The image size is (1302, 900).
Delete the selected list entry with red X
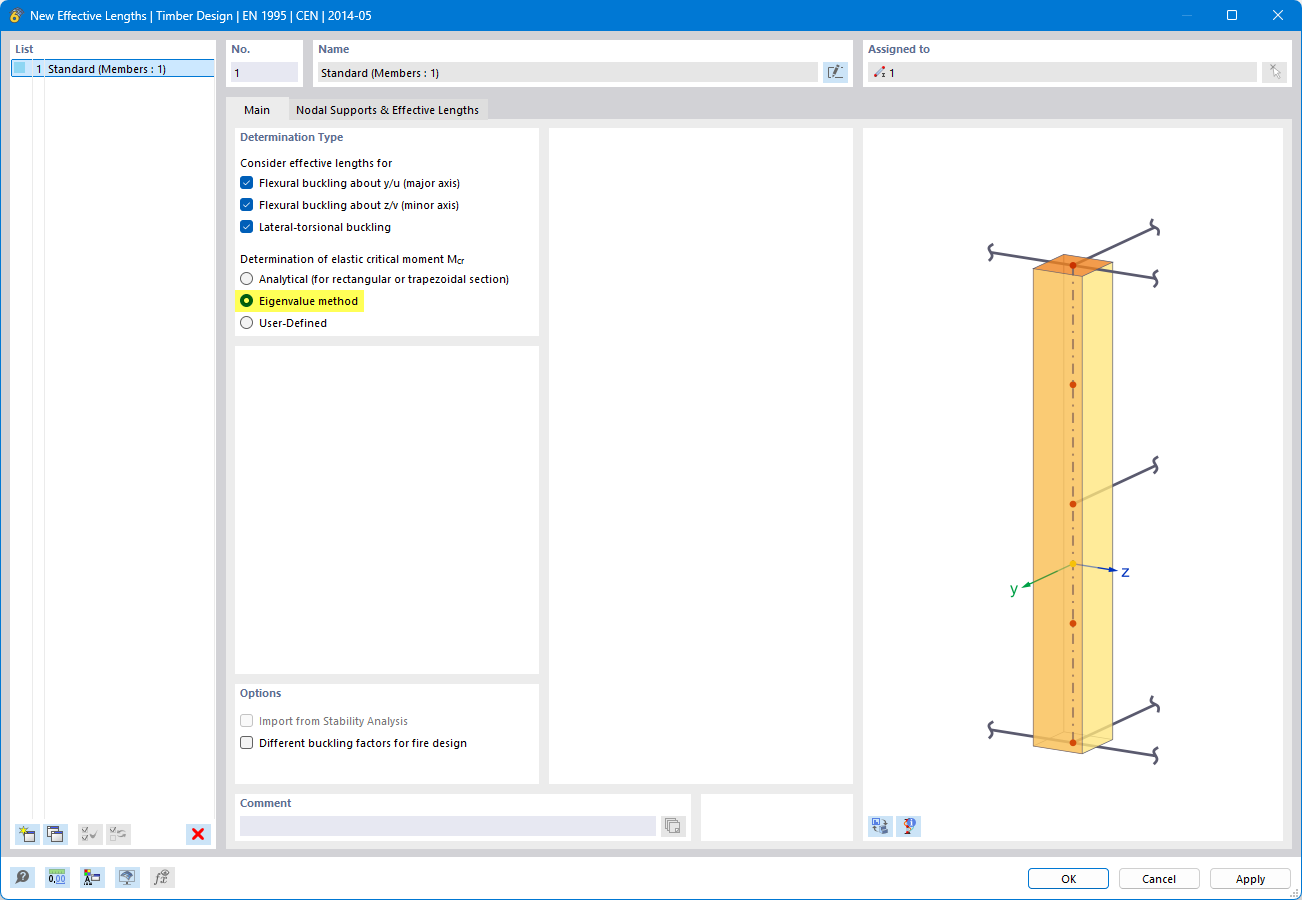(198, 834)
